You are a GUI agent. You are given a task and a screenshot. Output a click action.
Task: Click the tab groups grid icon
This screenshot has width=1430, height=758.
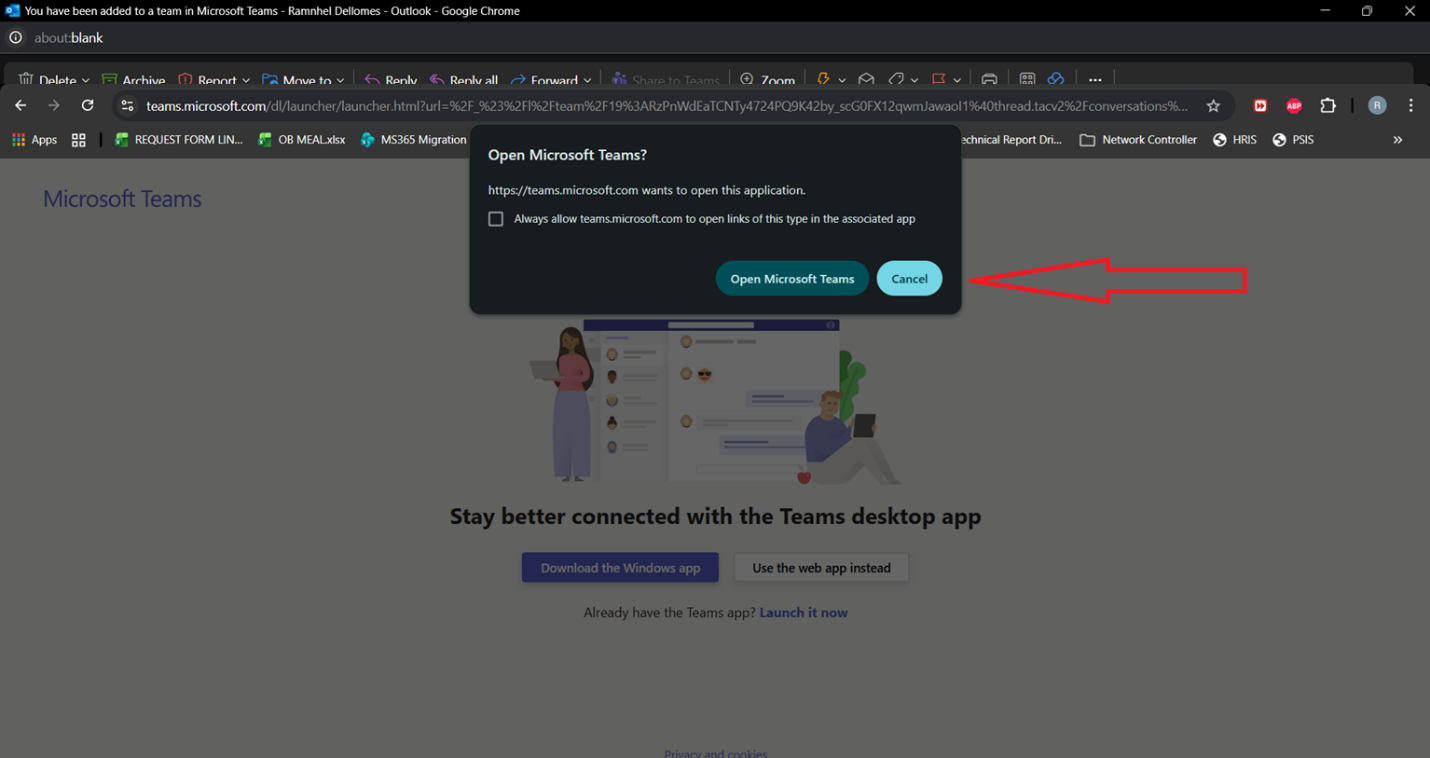pyautogui.click(x=79, y=140)
